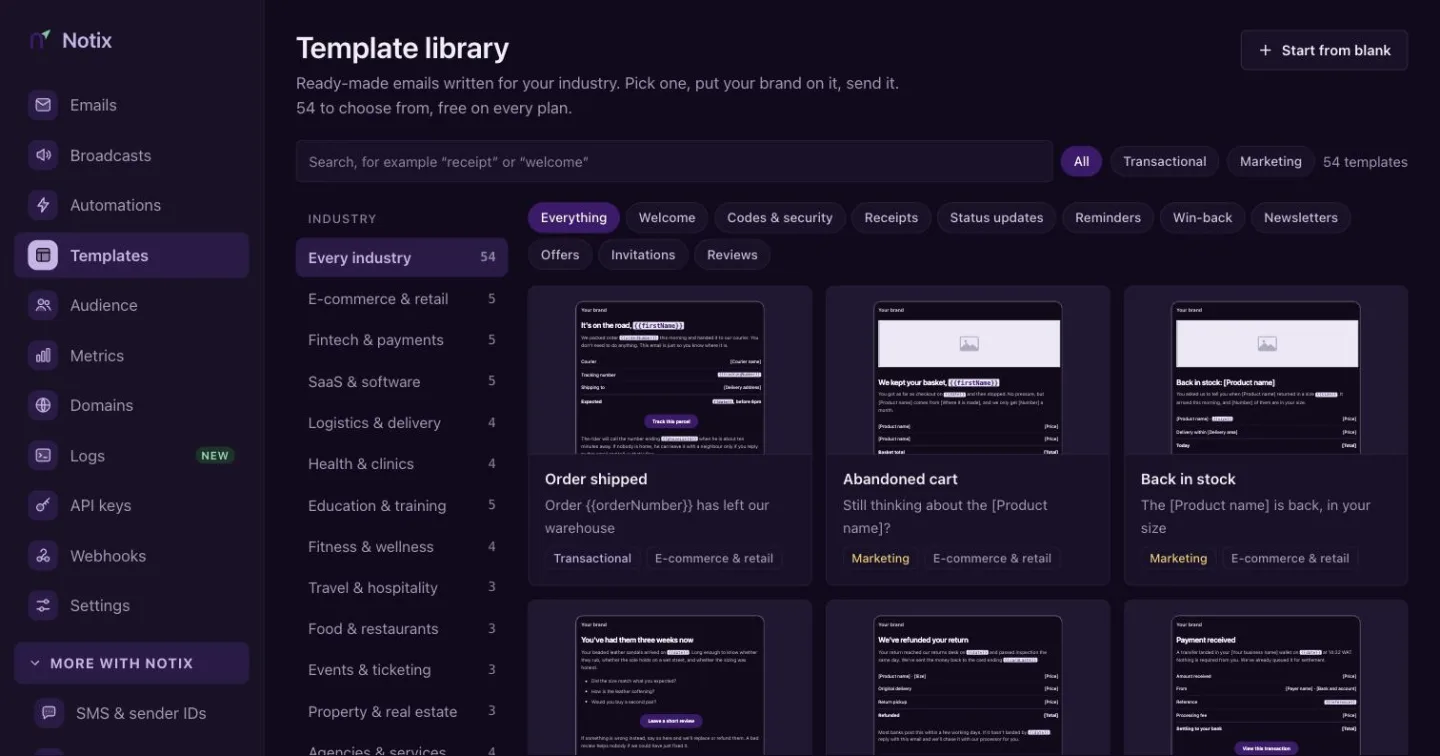Click the Metrics bar chart icon
1440x756 pixels.
click(x=43, y=355)
